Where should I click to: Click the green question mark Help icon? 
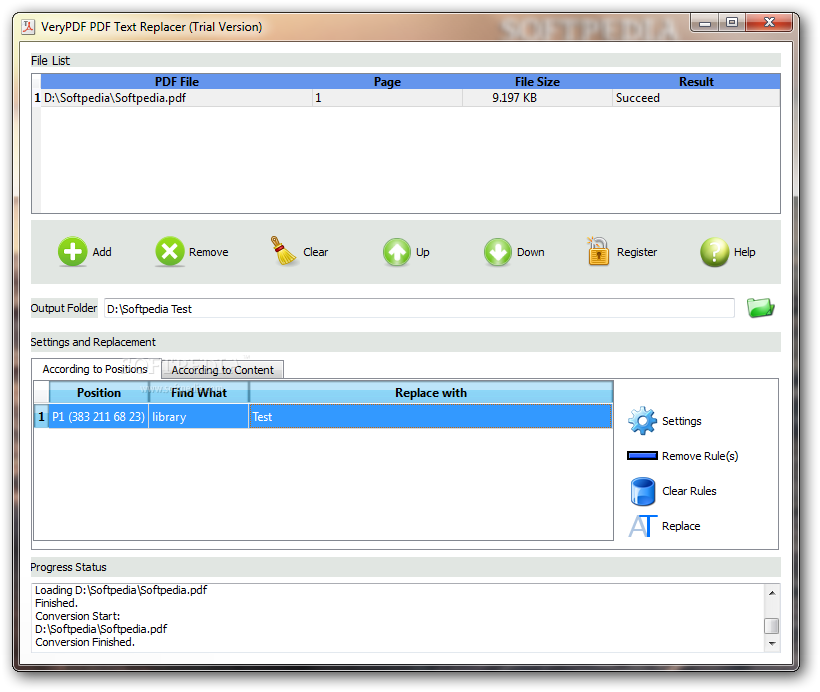point(714,252)
